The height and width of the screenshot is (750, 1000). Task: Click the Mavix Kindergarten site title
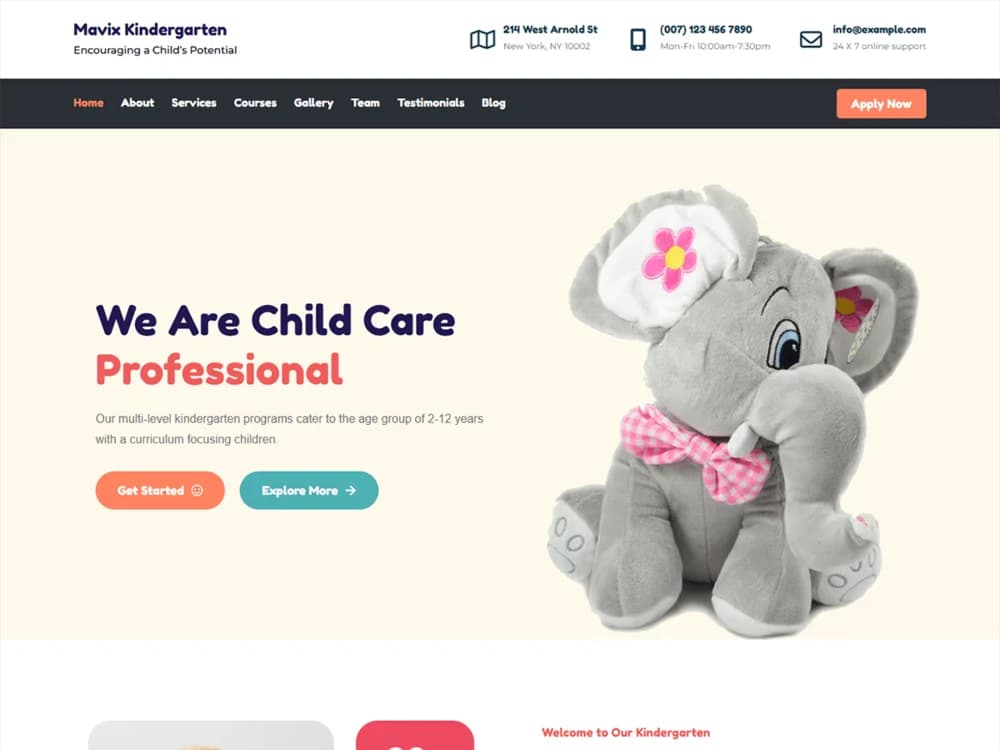pos(150,29)
